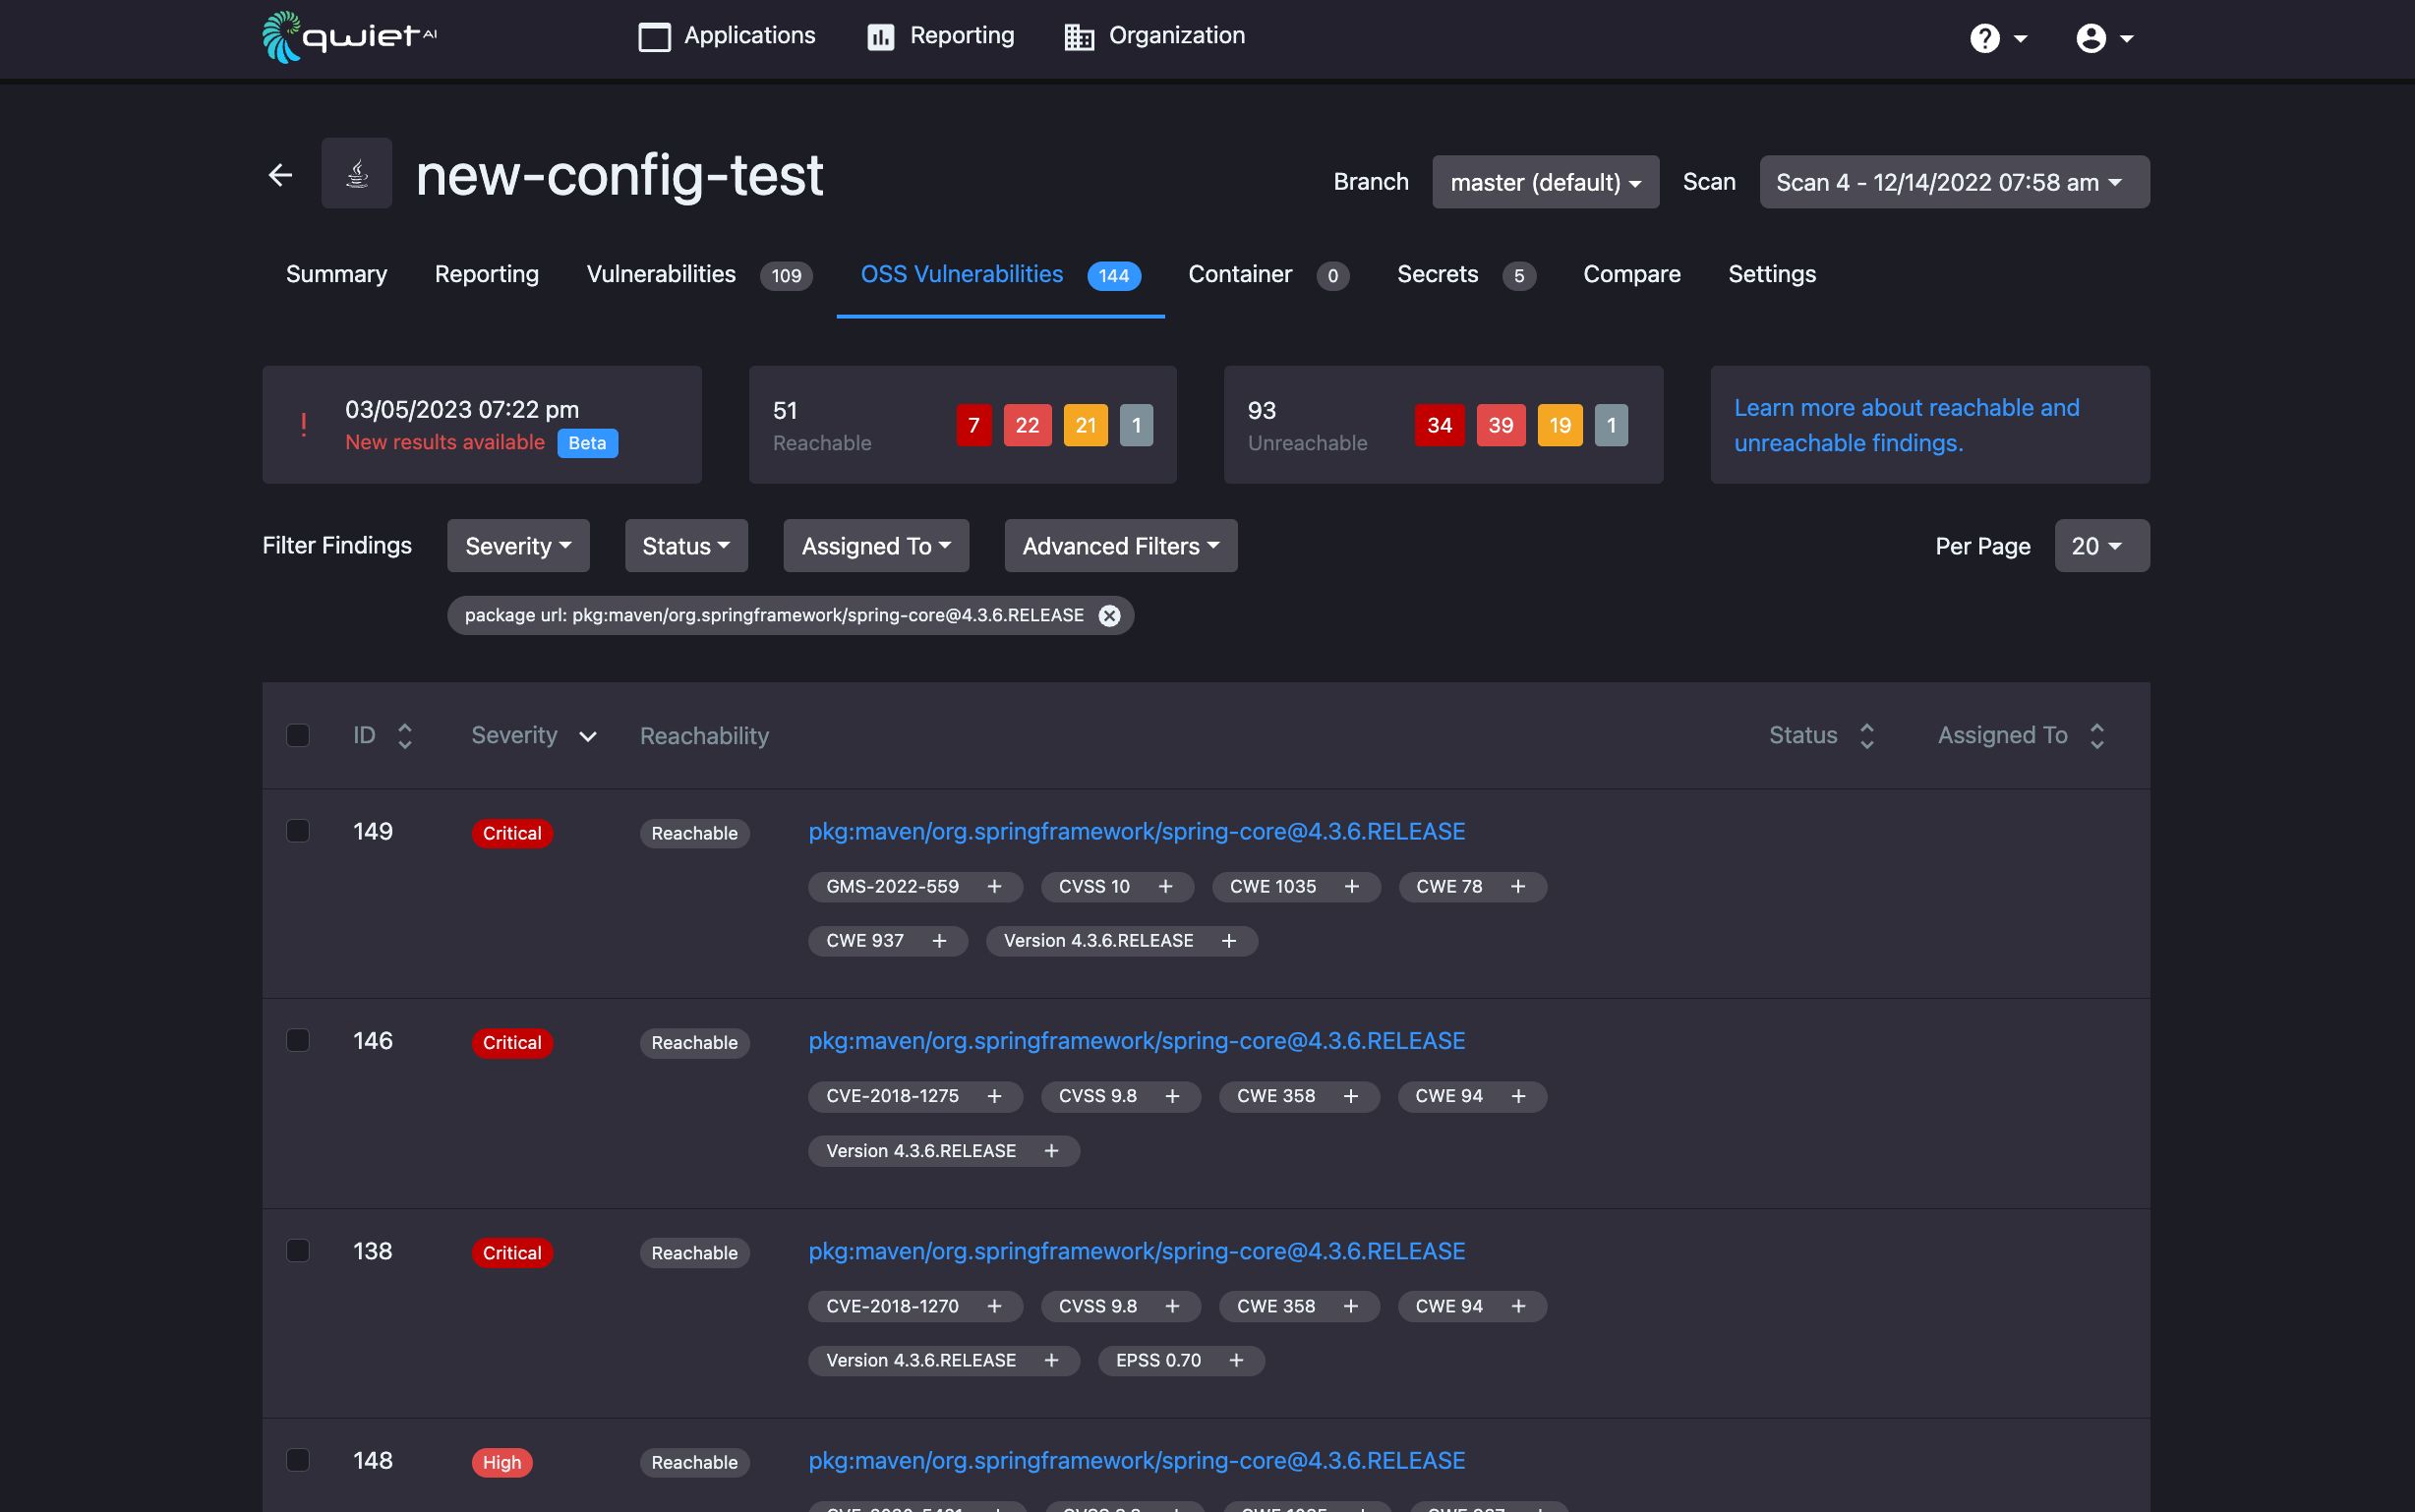Switch to the Secrets tab
Viewport: 2415px width, 1512px height.
(x=1466, y=274)
